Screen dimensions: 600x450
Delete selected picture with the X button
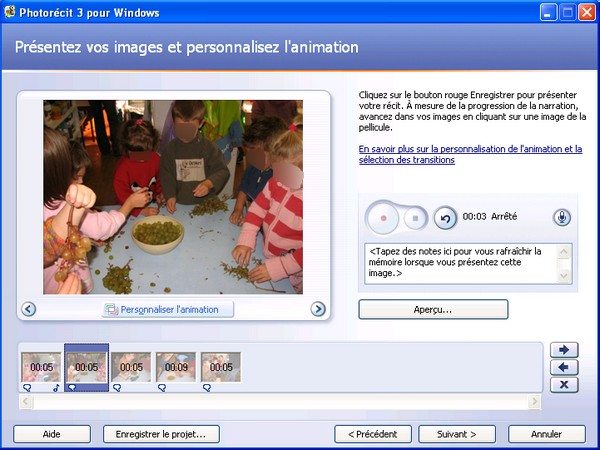tap(564, 385)
